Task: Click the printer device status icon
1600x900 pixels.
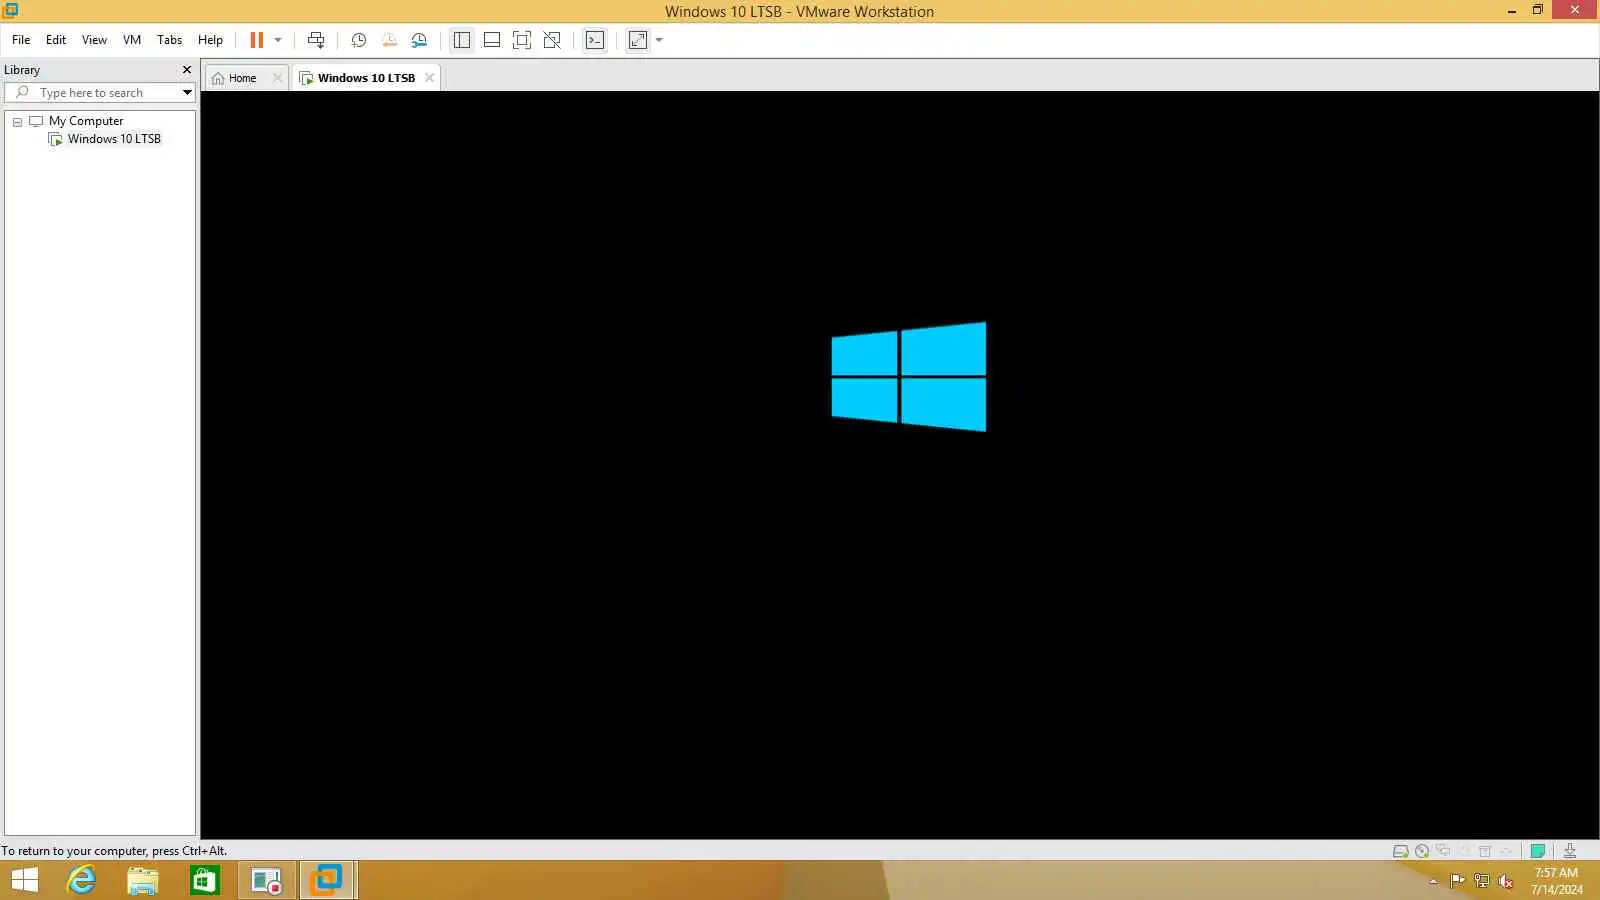Action: click(x=1485, y=851)
